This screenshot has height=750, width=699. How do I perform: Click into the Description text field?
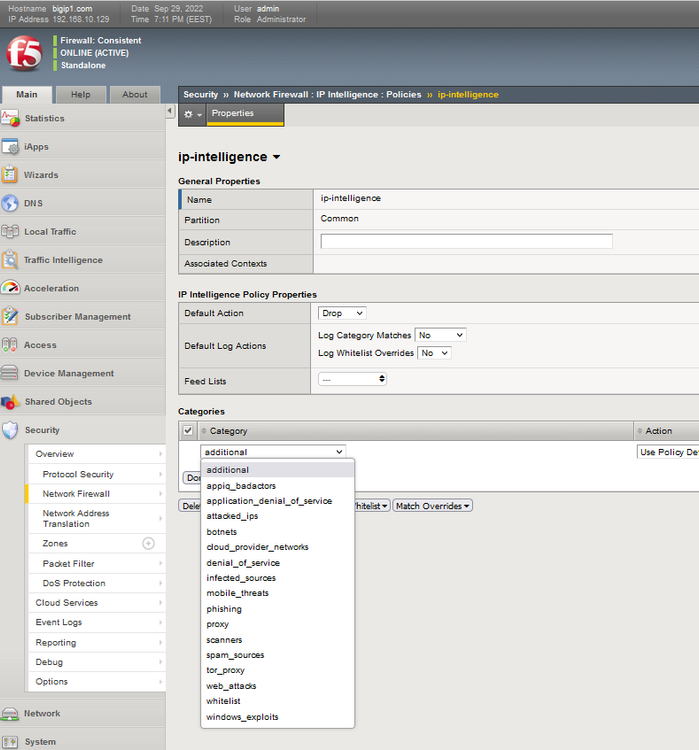466,242
